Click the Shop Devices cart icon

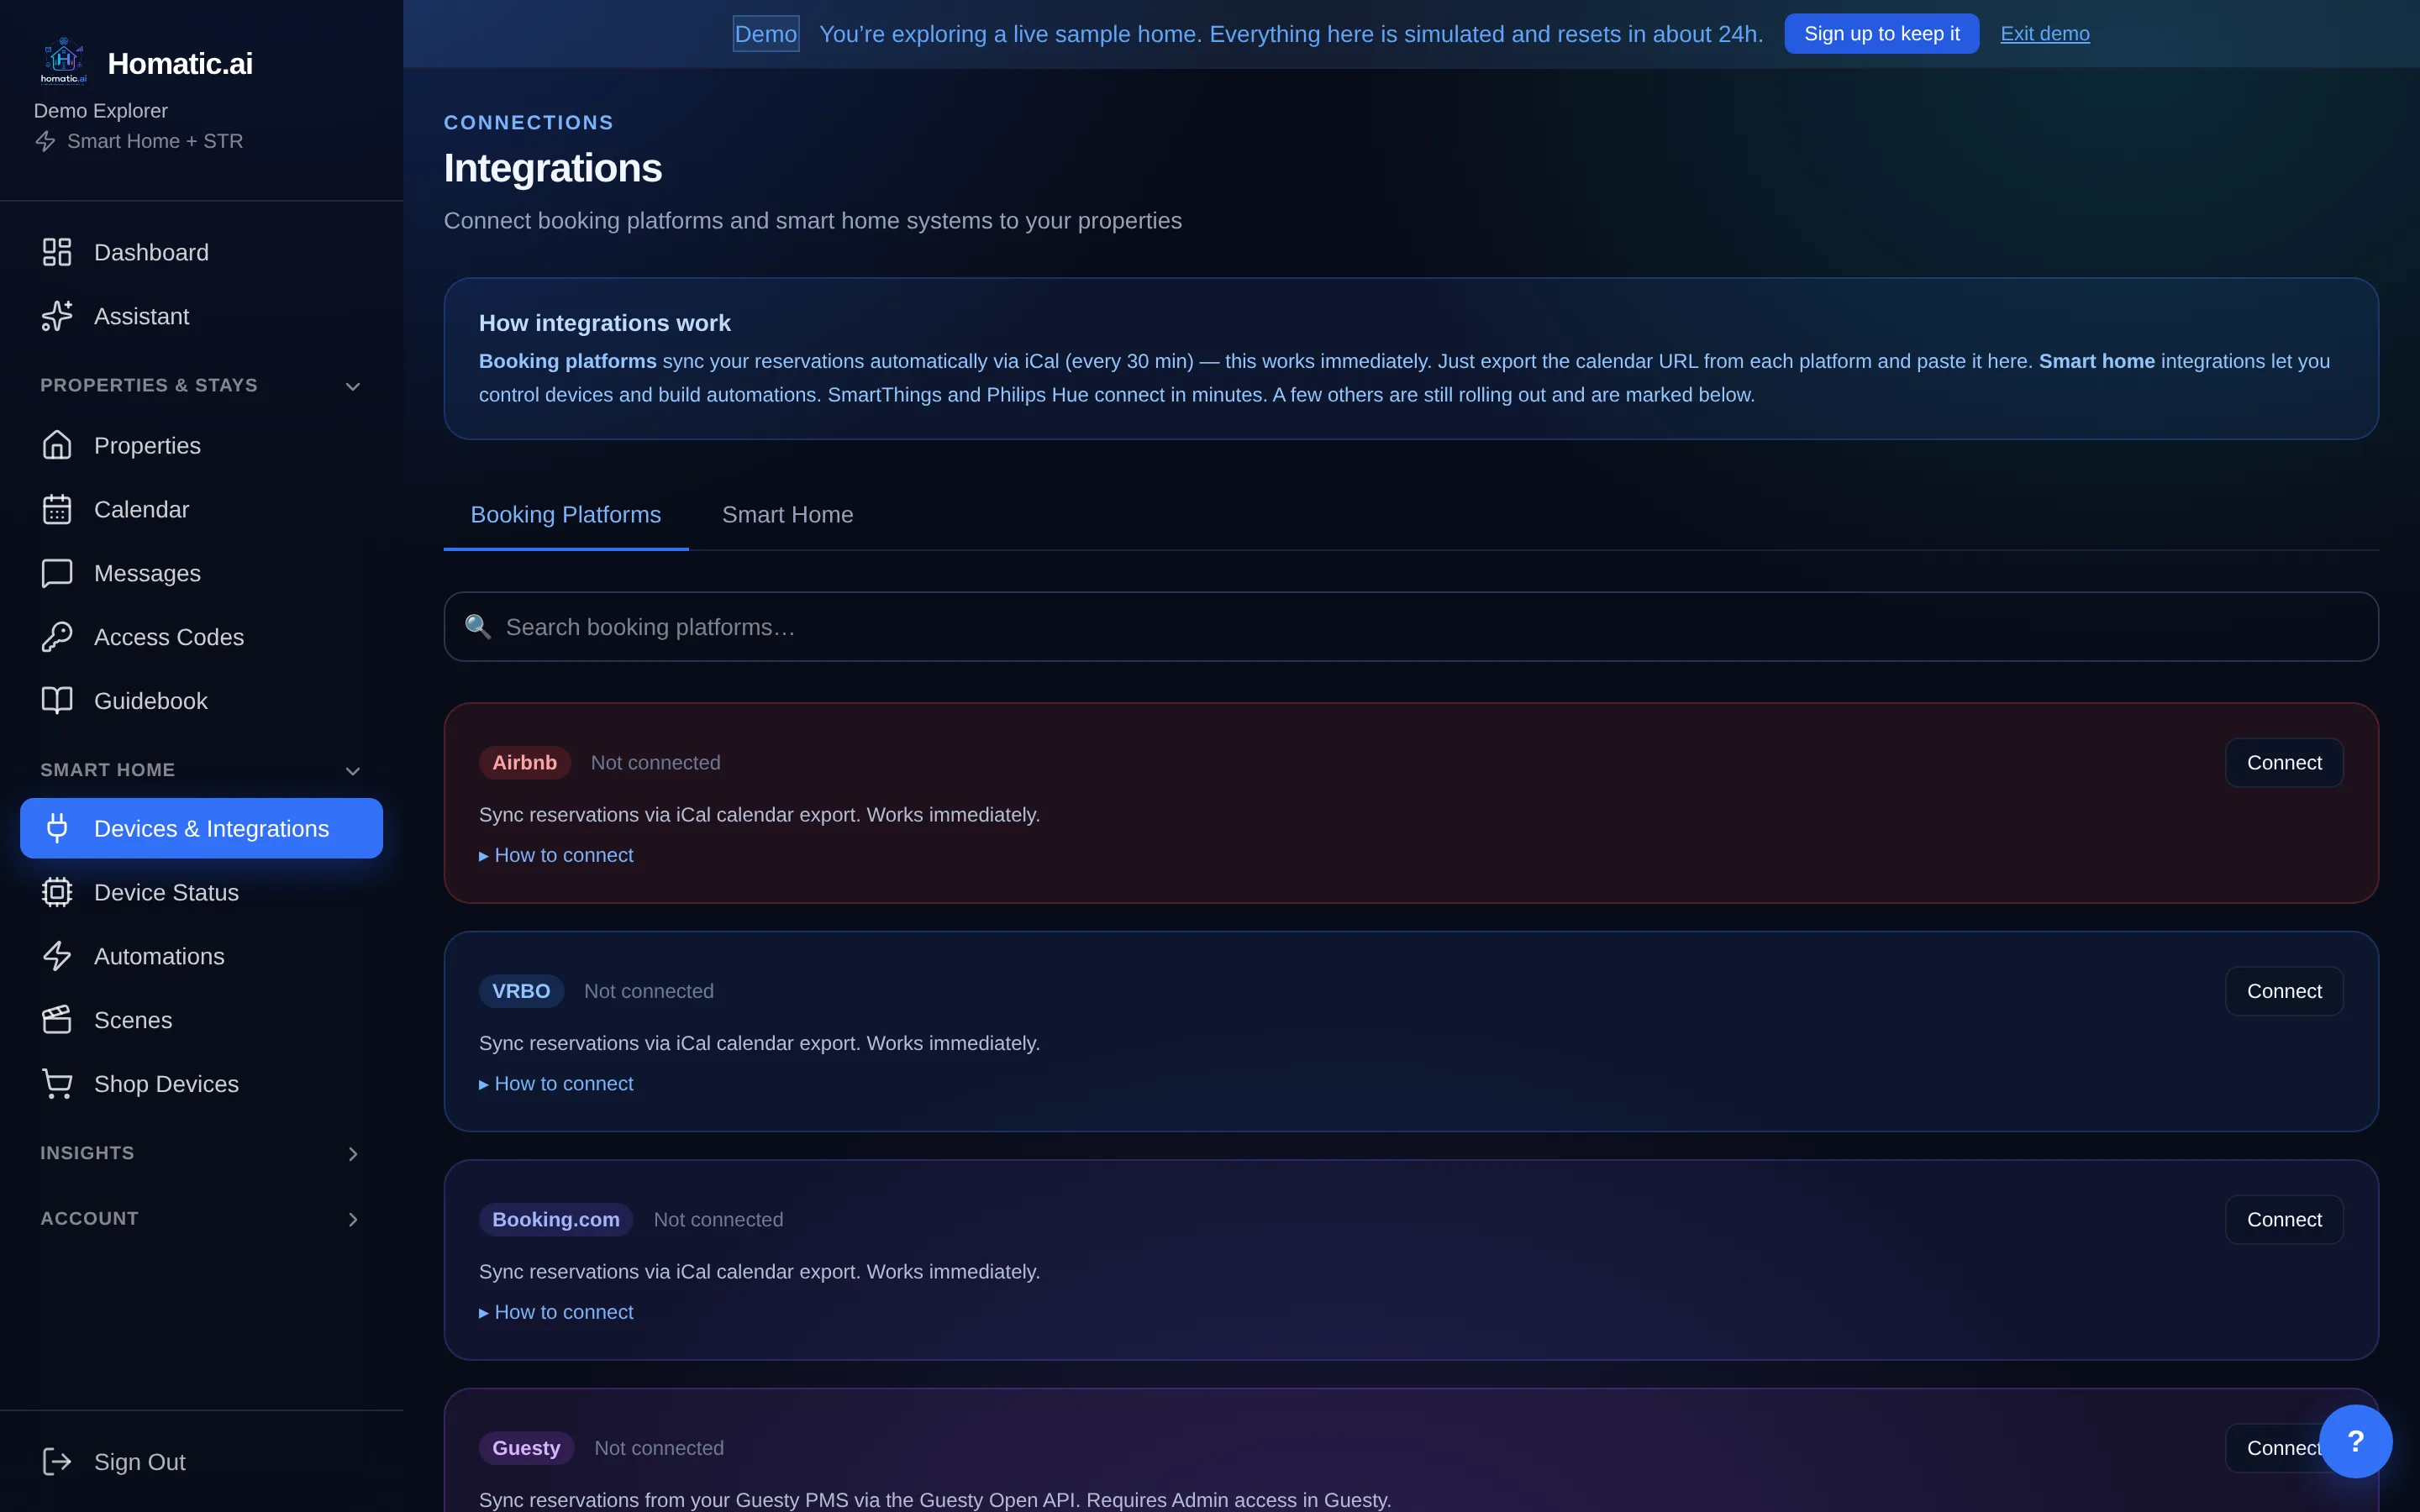[x=57, y=1084]
